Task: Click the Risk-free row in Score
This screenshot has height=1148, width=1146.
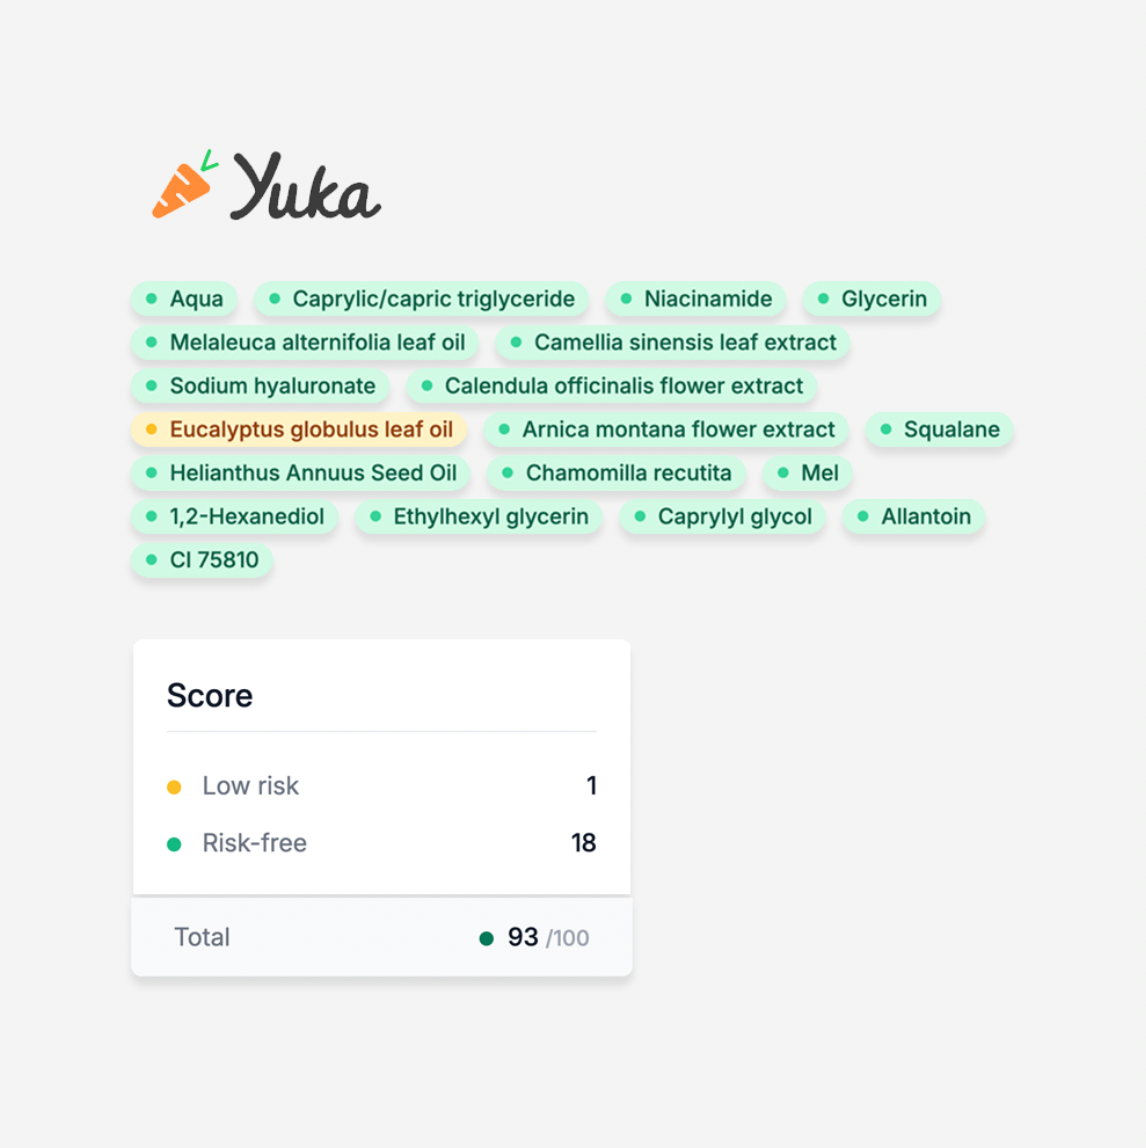Action: (x=382, y=843)
